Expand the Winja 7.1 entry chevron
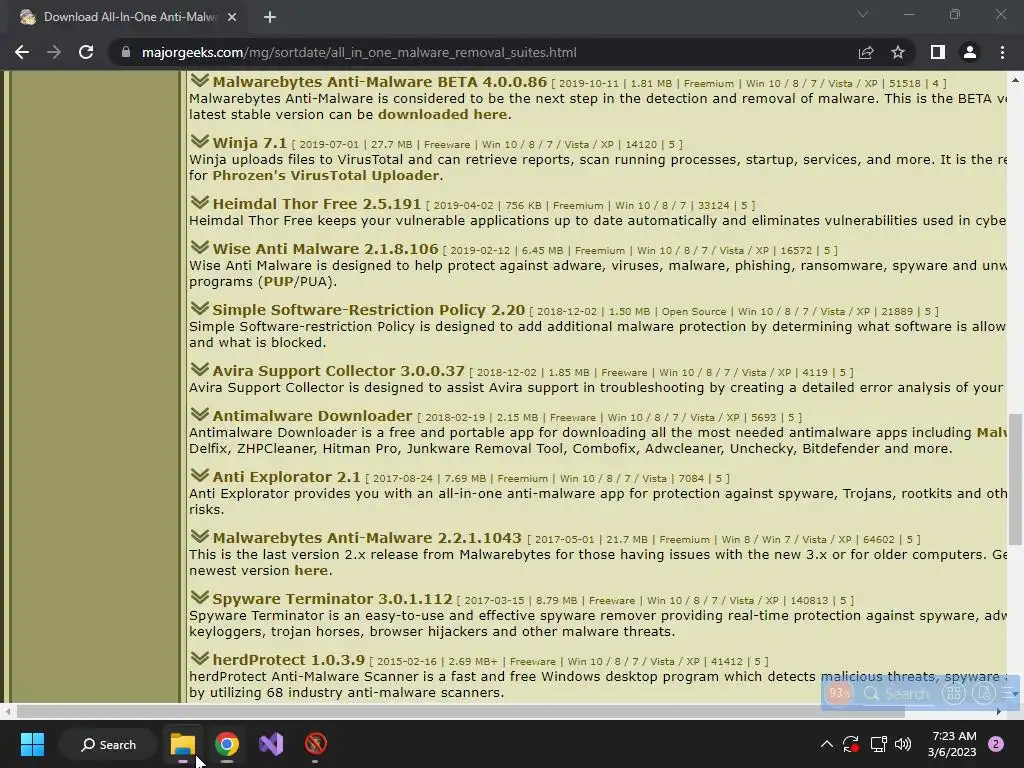The width and height of the screenshot is (1024, 768). pos(200,142)
